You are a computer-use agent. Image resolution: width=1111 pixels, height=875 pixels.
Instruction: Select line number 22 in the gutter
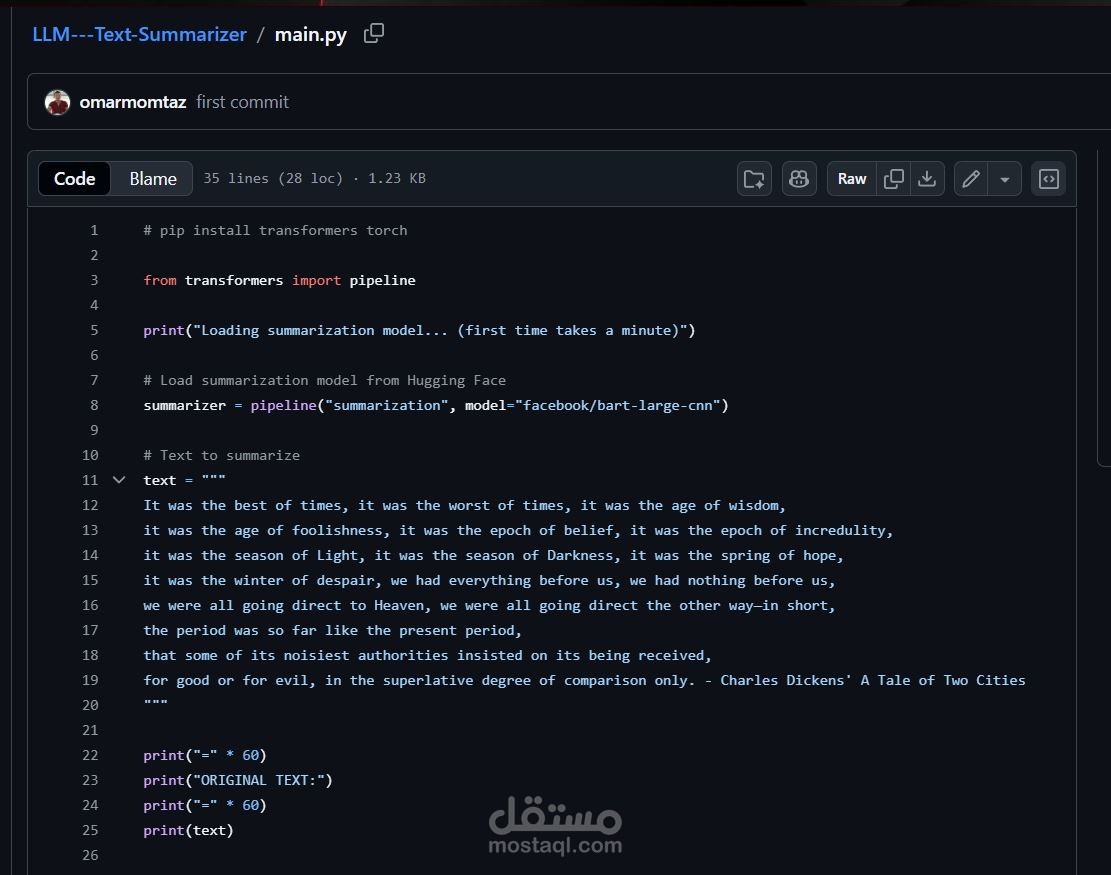[89, 755]
